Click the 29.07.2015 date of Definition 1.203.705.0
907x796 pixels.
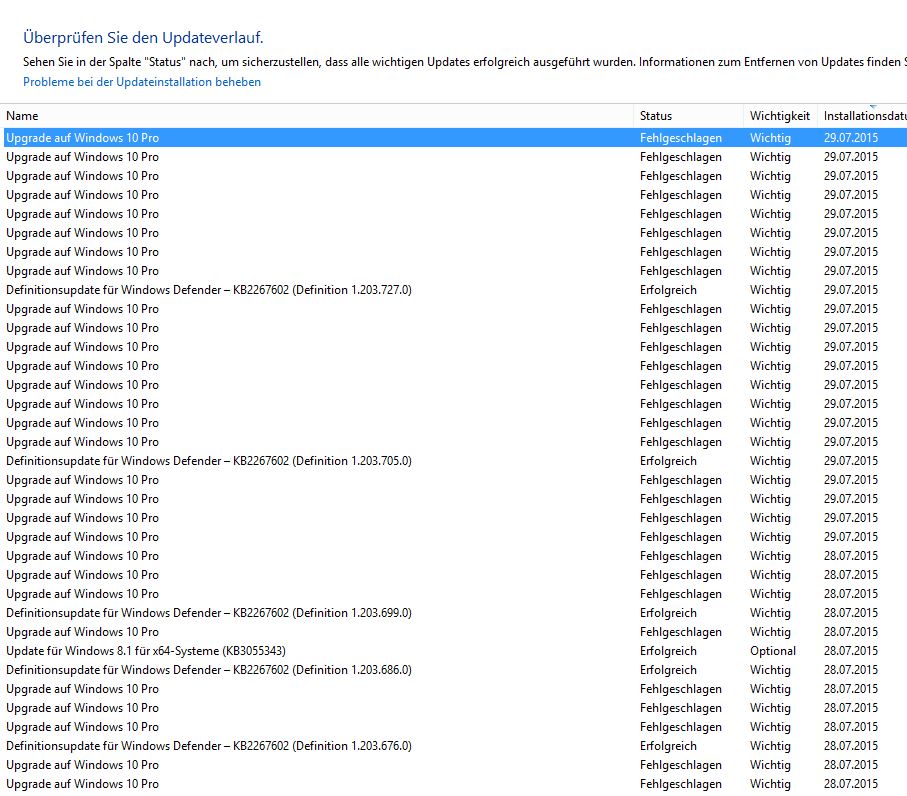click(x=851, y=461)
